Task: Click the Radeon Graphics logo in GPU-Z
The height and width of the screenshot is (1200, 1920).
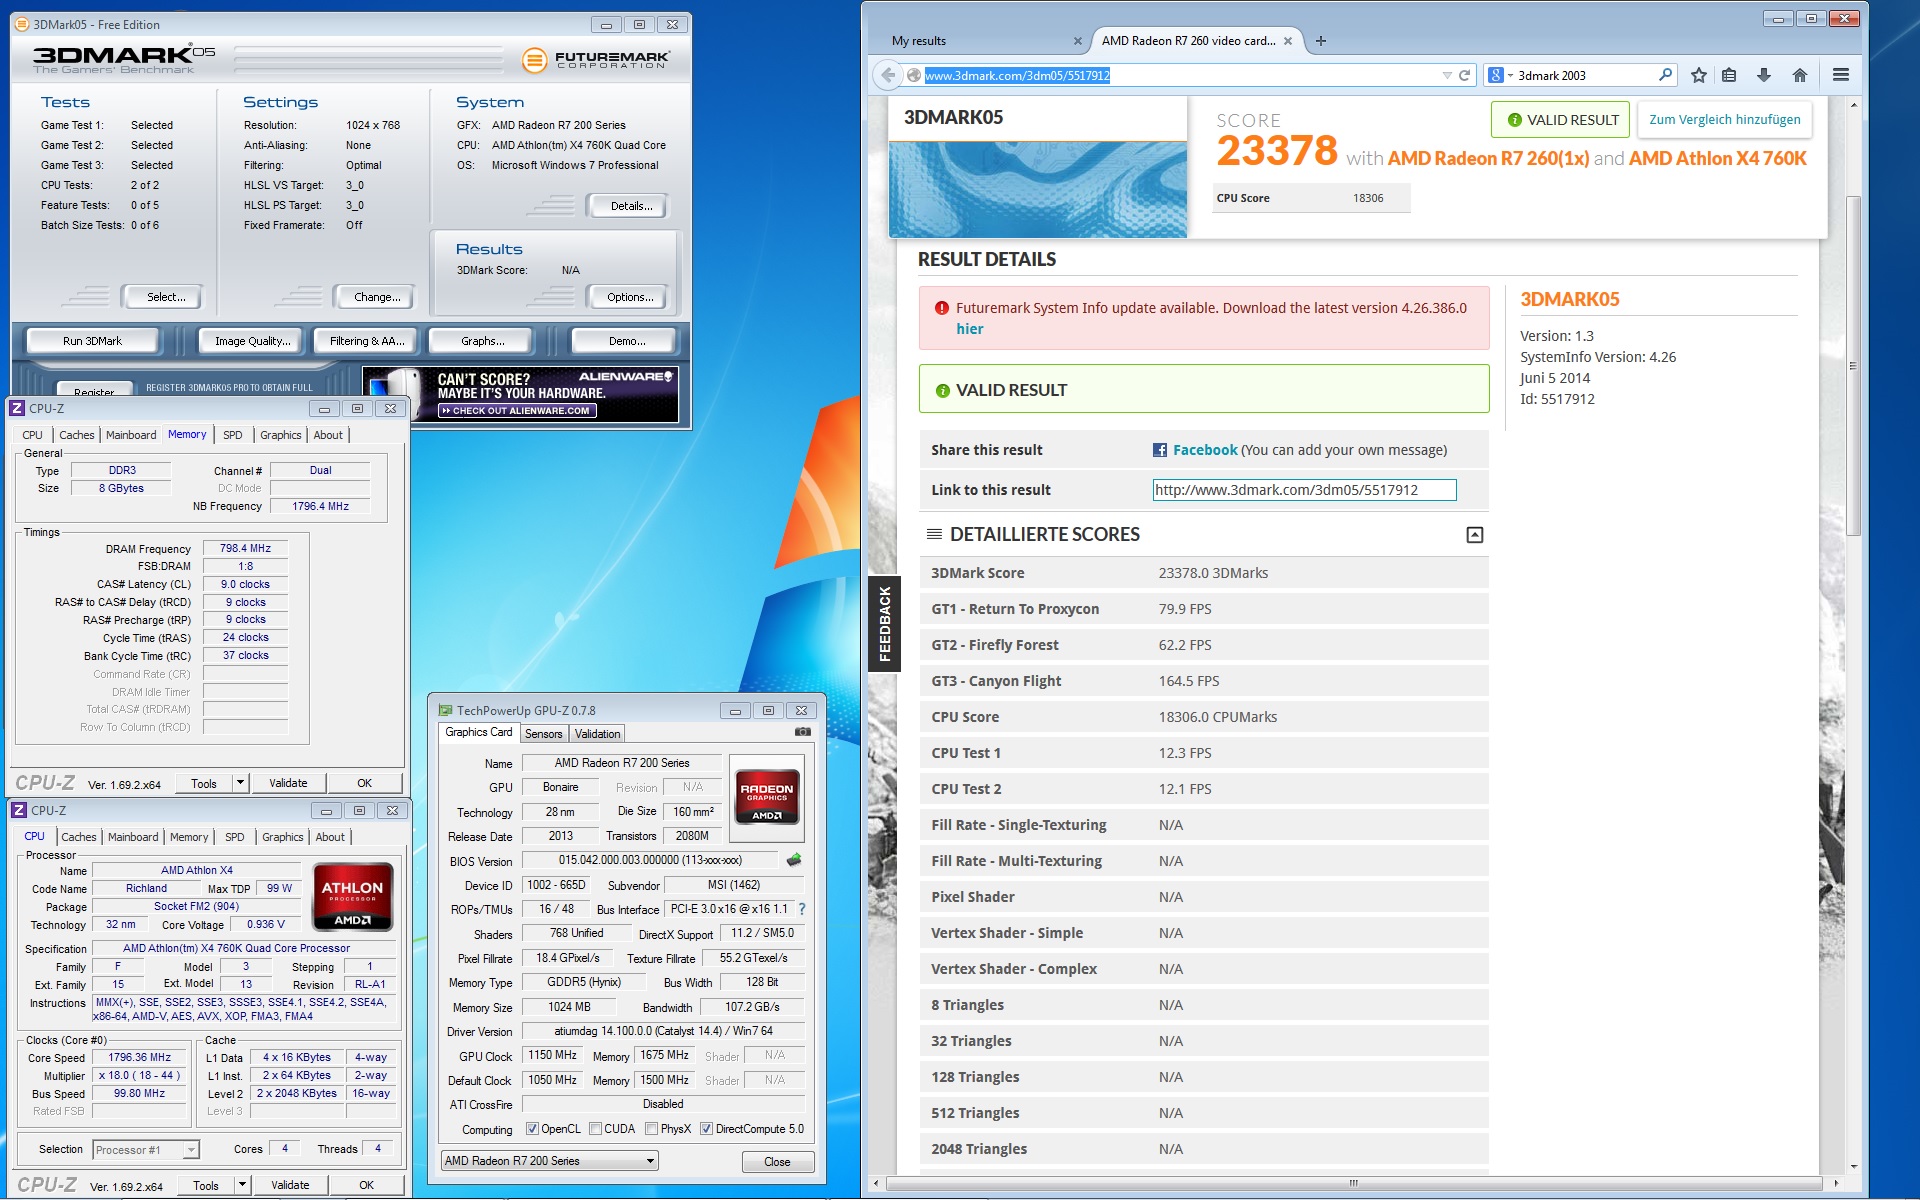Action: pos(766,796)
